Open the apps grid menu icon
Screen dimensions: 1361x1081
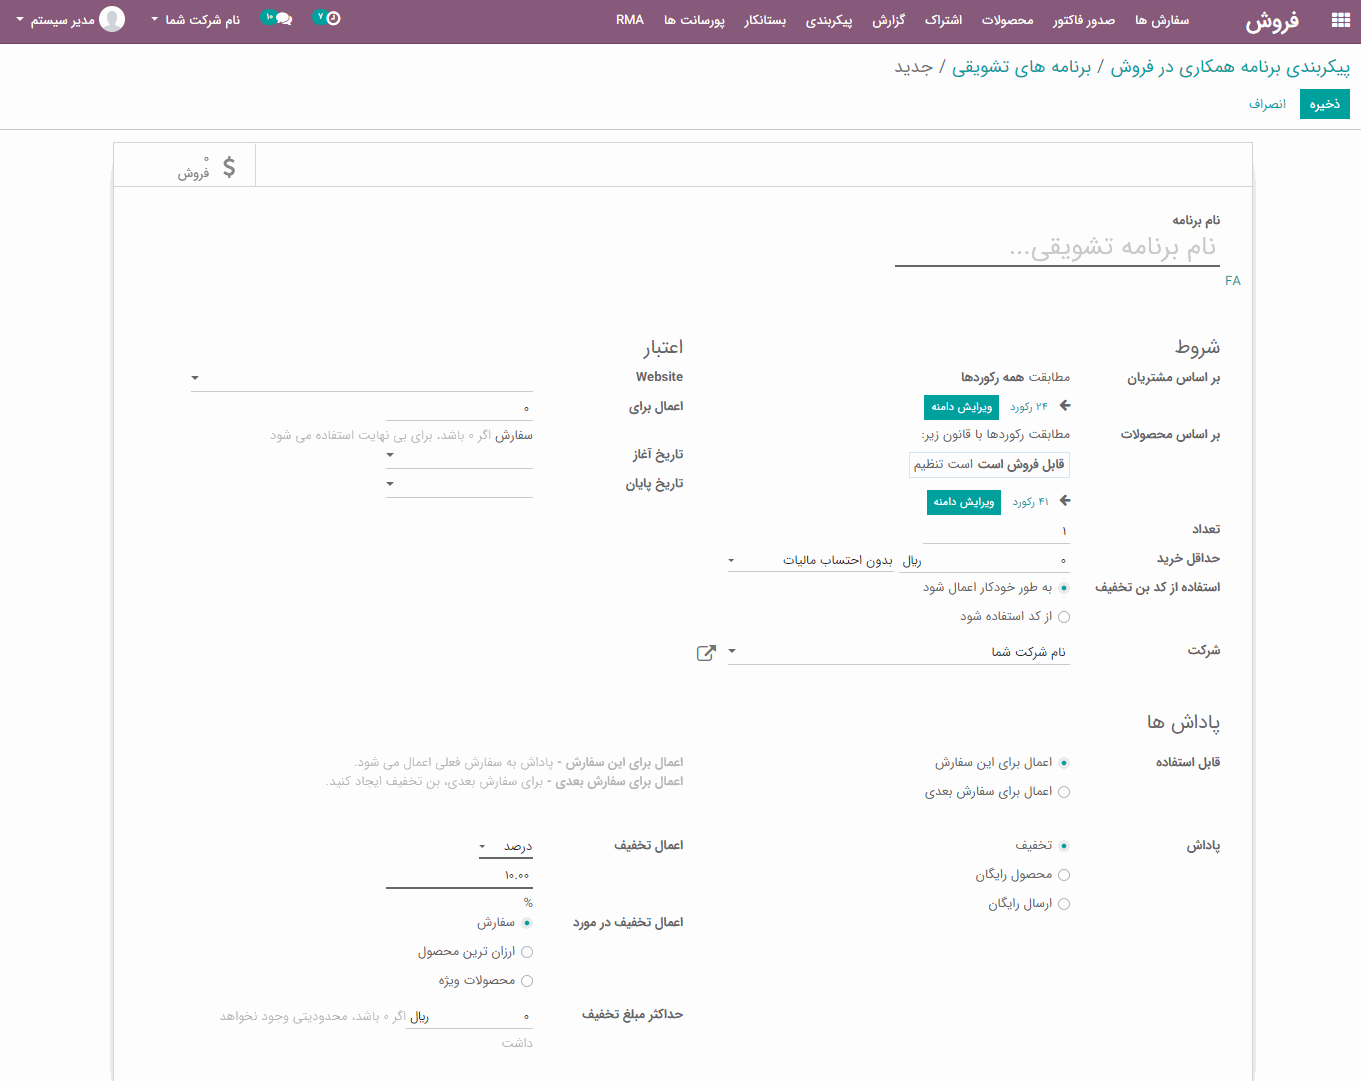click(1340, 20)
